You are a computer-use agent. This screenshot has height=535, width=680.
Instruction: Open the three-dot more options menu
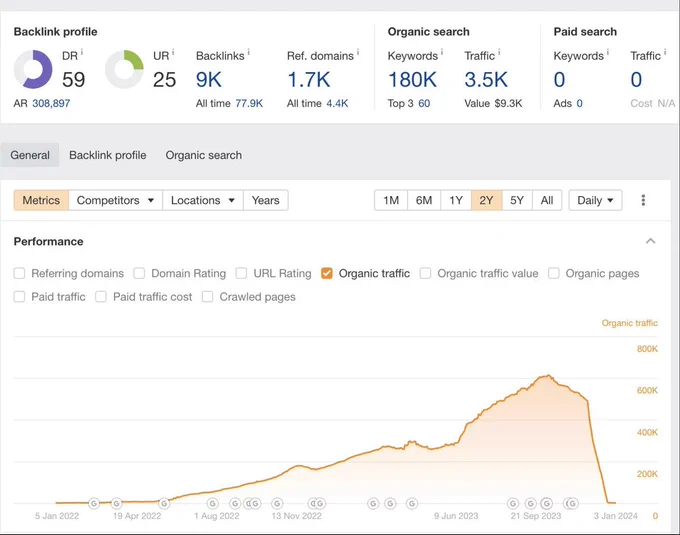pyautogui.click(x=643, y=200)
